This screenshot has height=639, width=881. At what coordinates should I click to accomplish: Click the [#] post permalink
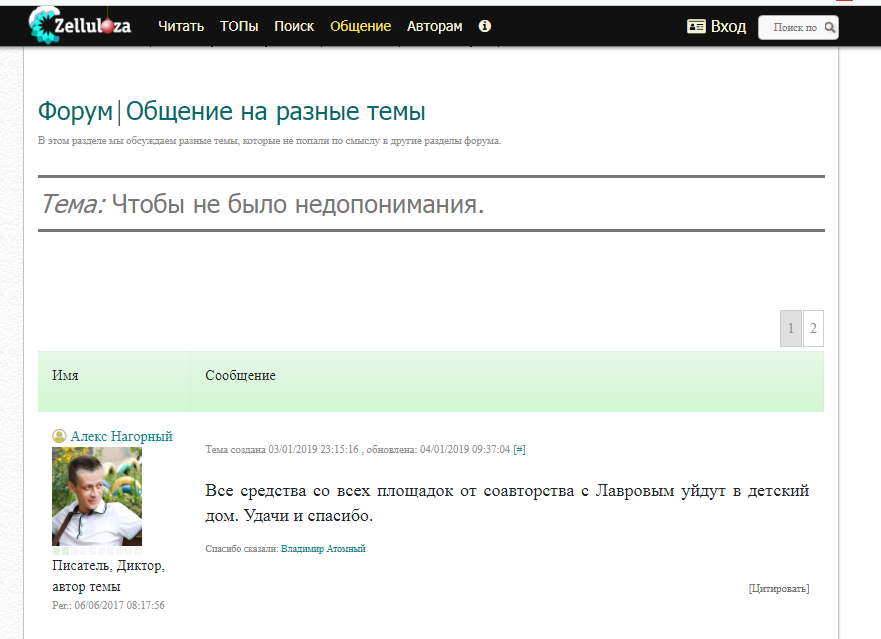click(x=519, y=449)
